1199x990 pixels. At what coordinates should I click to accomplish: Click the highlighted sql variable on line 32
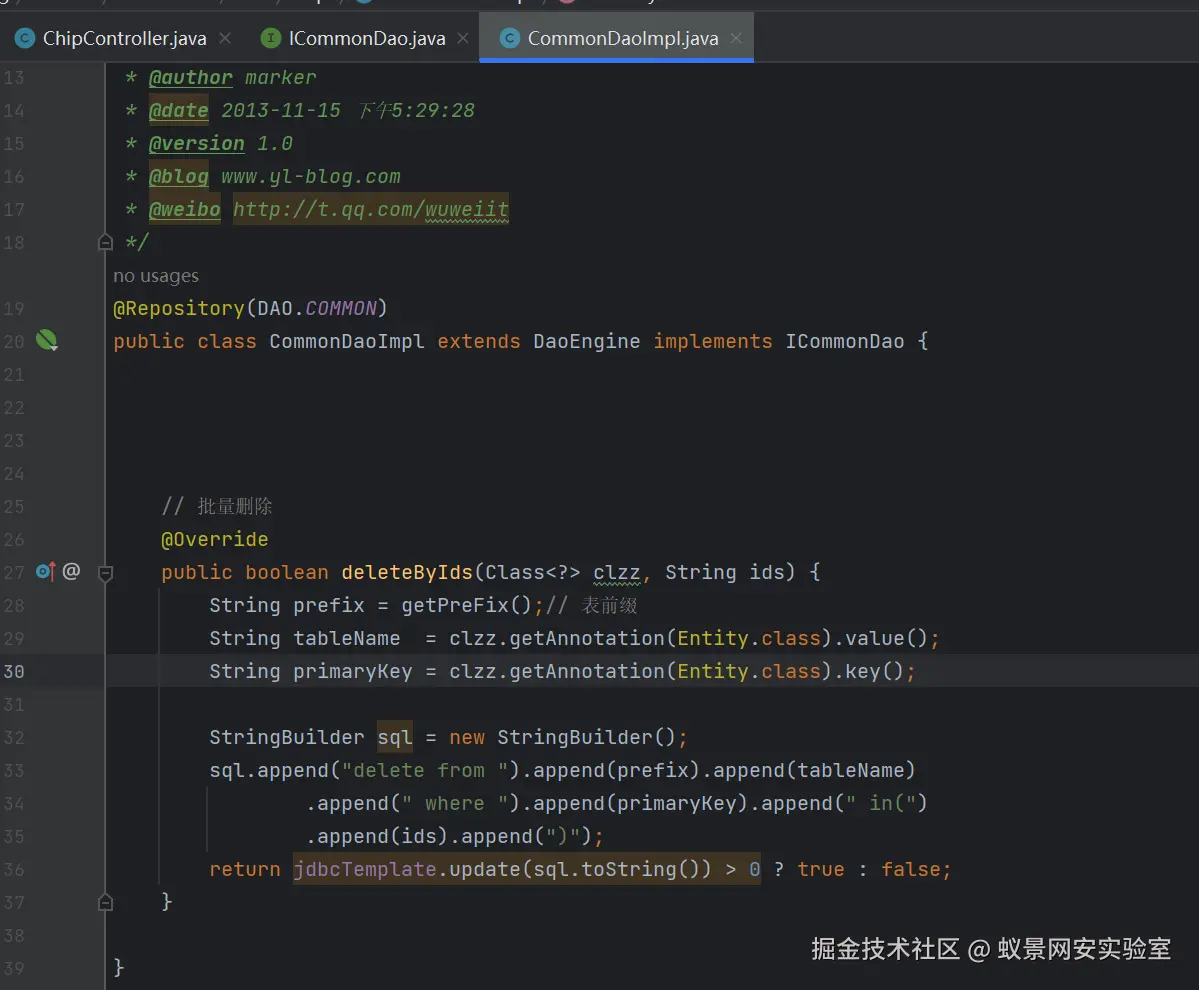coord(395,738)
